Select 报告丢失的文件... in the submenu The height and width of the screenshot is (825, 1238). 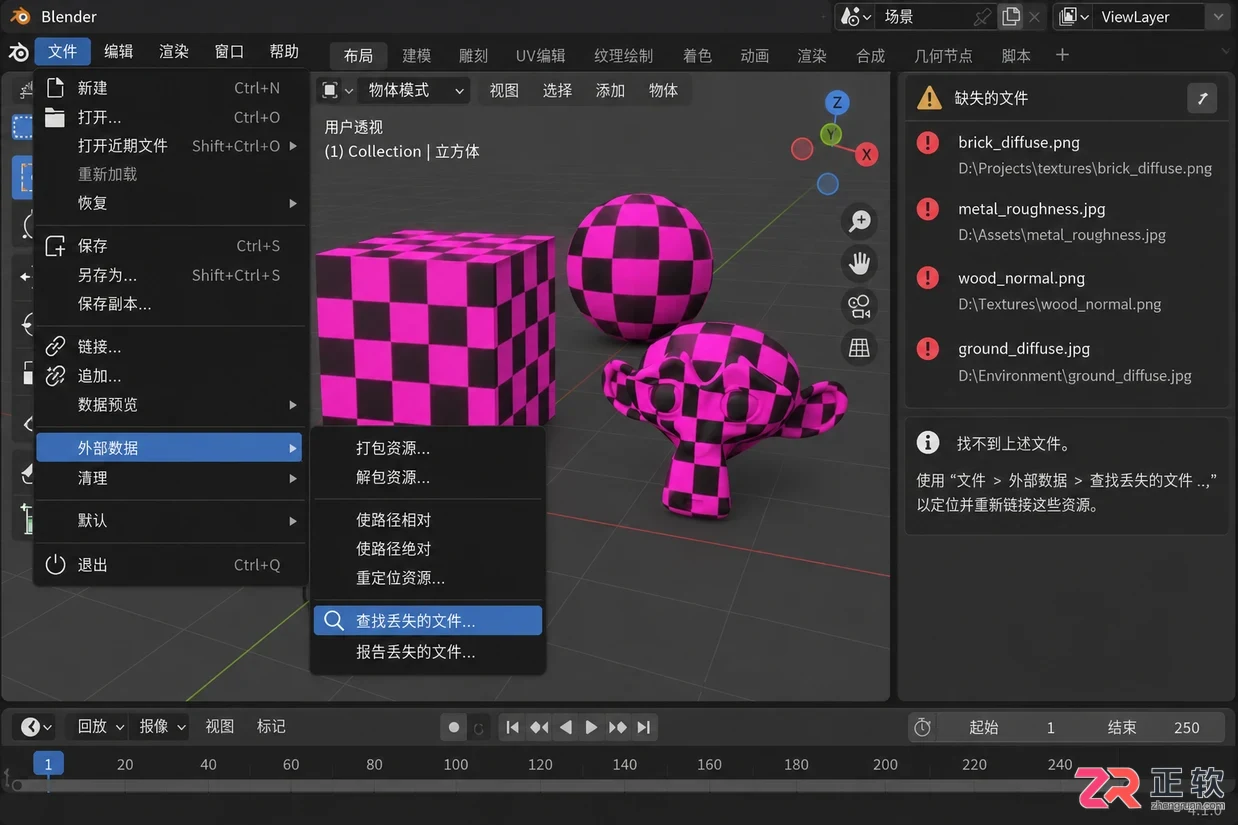click(x=428, y=652)
